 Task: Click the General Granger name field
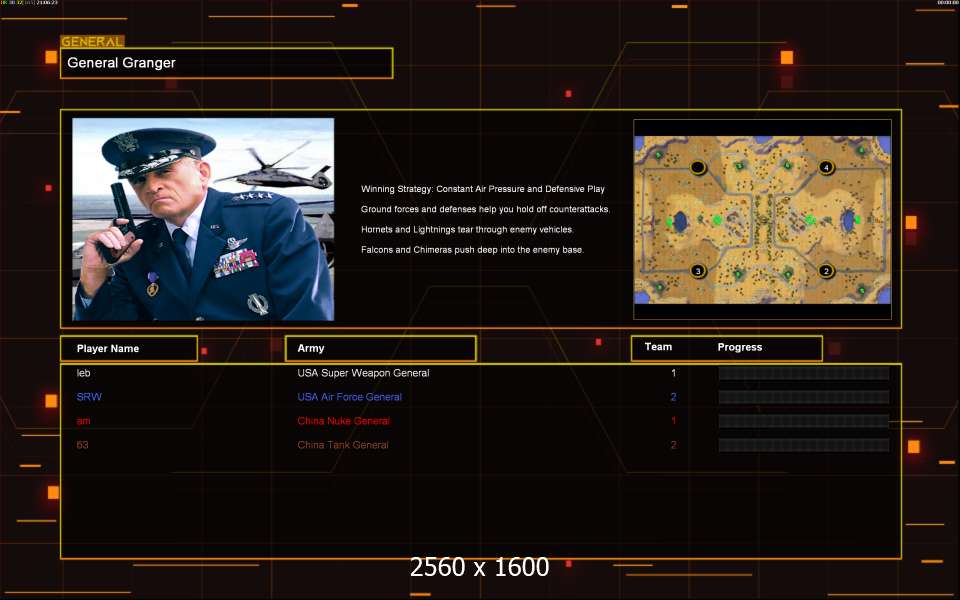coord(227,63)
